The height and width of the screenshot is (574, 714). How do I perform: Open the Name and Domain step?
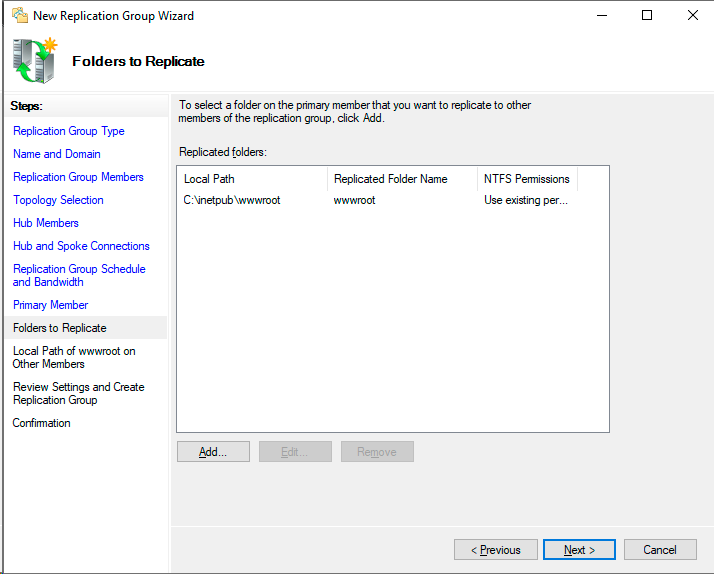coord(57,154)
